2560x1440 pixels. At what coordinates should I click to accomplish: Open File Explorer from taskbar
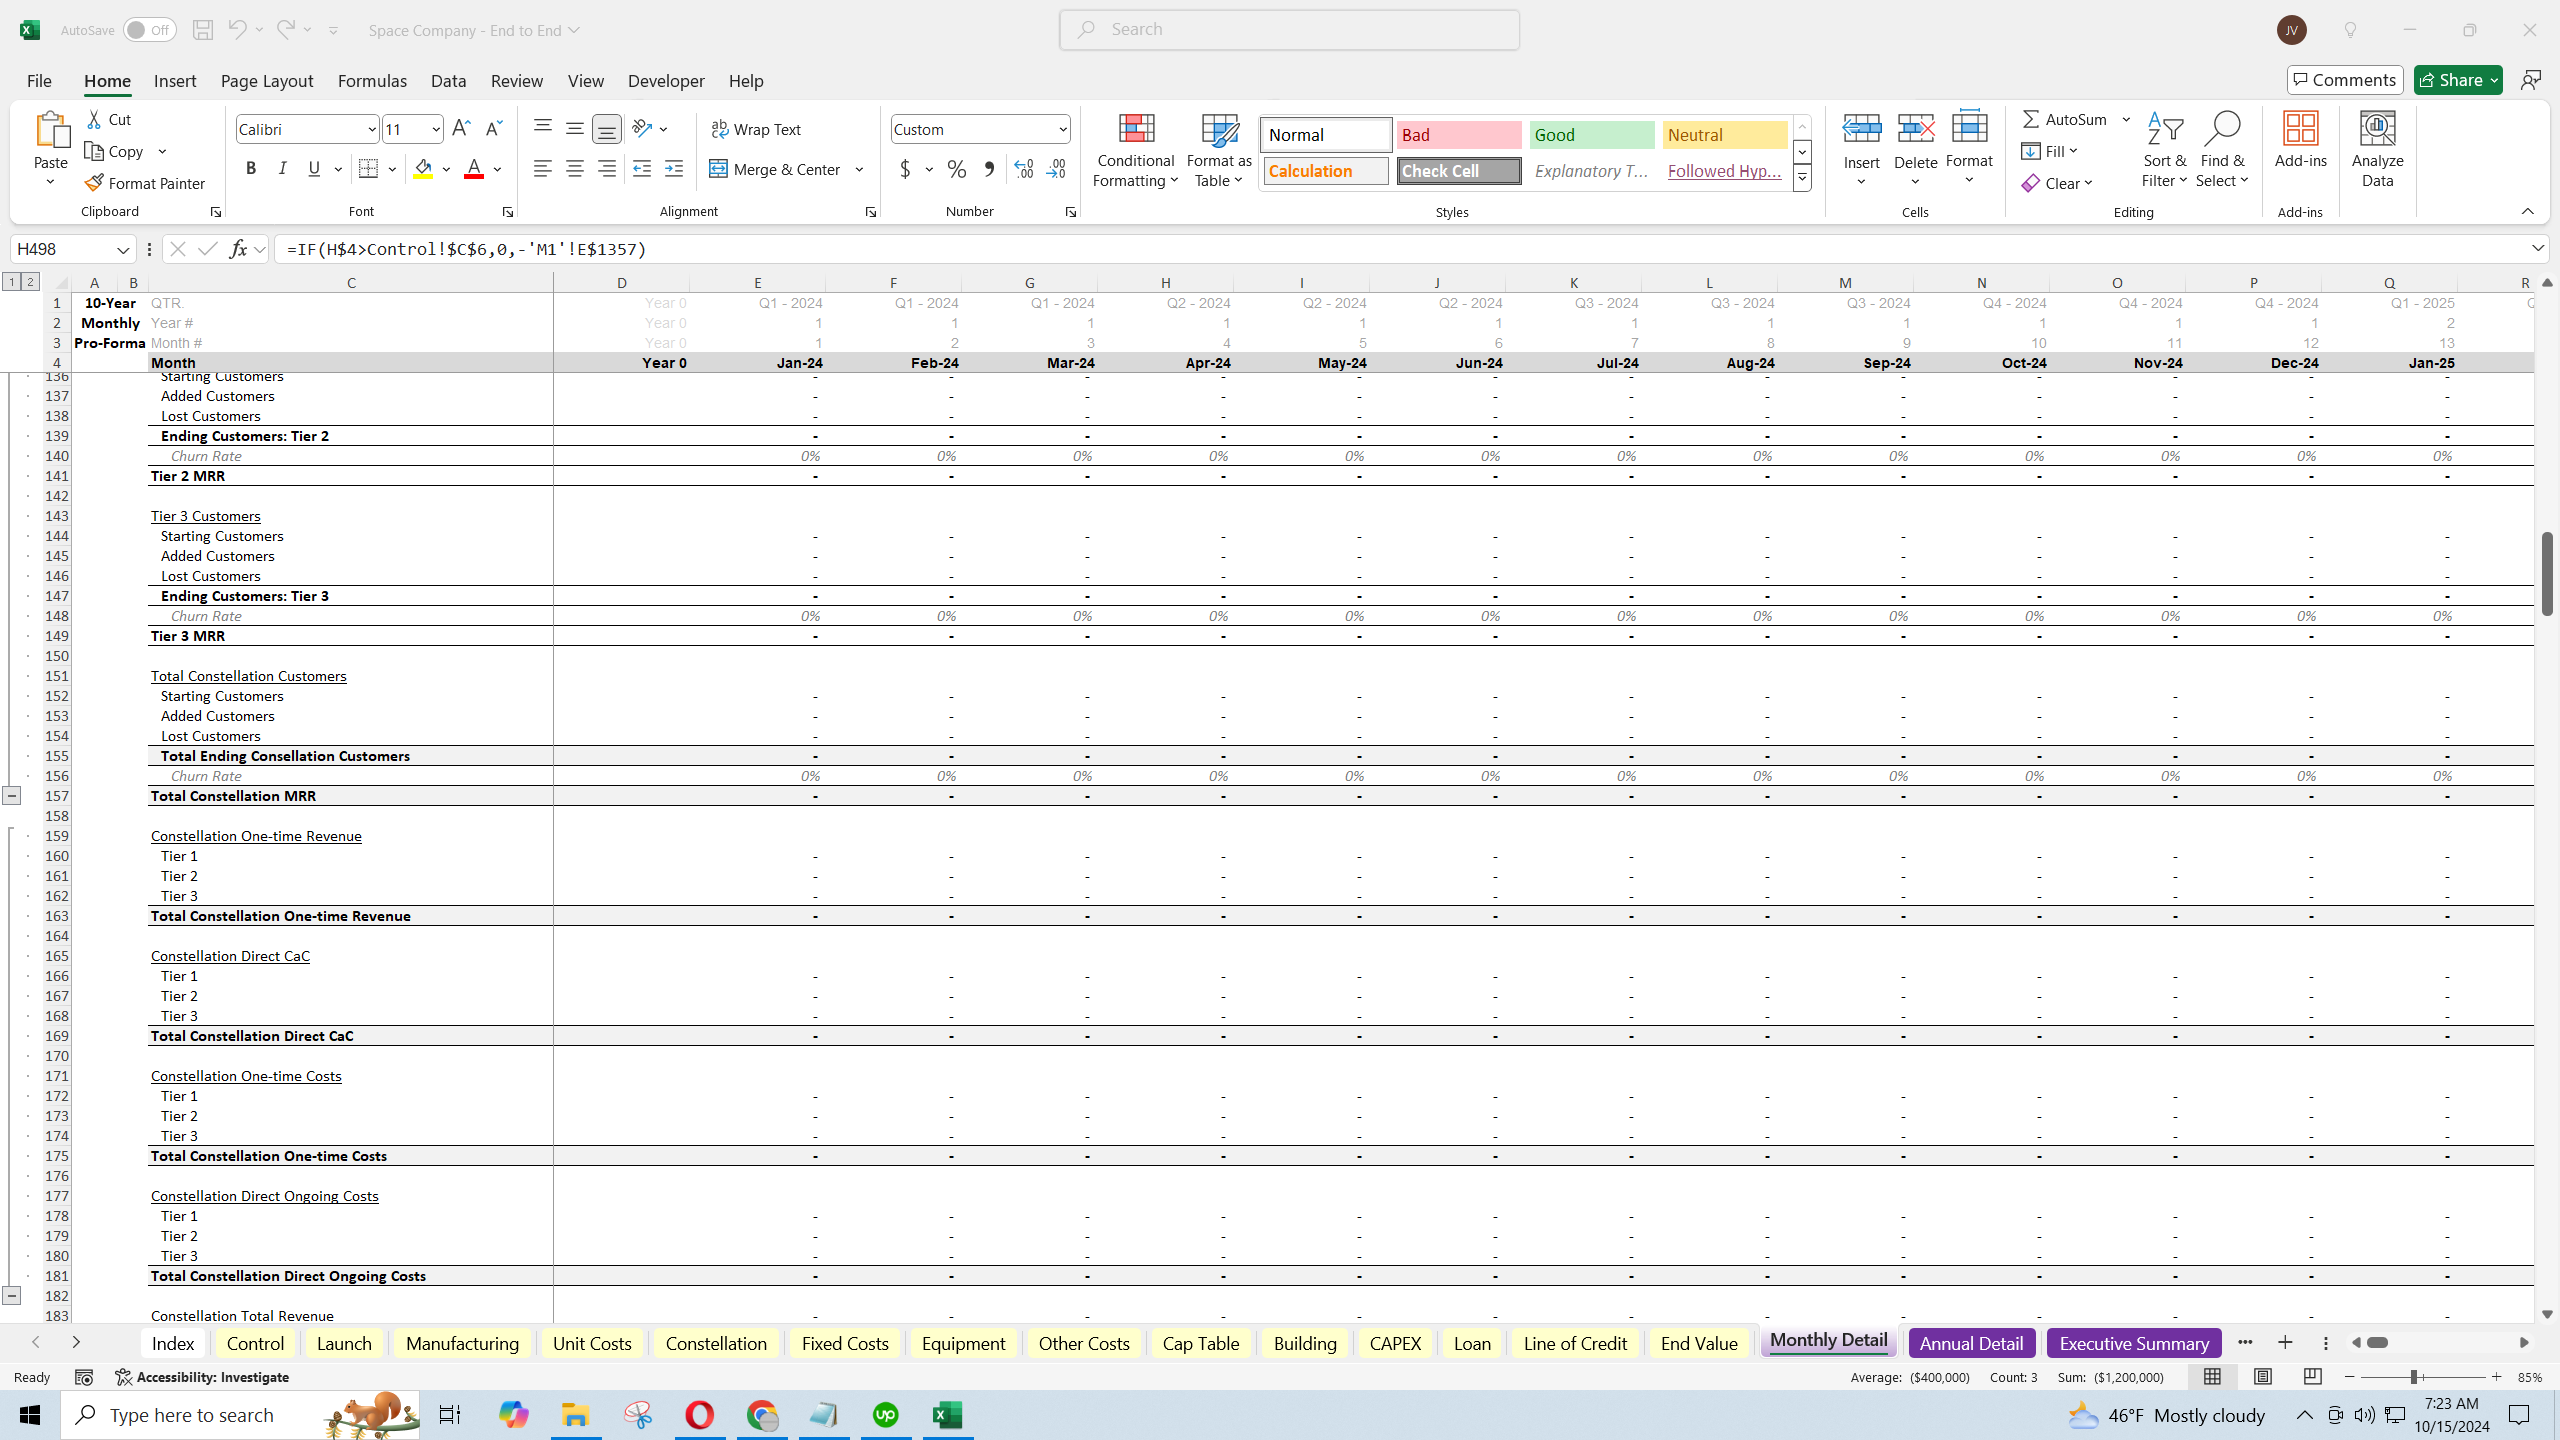click(575, 1415)
